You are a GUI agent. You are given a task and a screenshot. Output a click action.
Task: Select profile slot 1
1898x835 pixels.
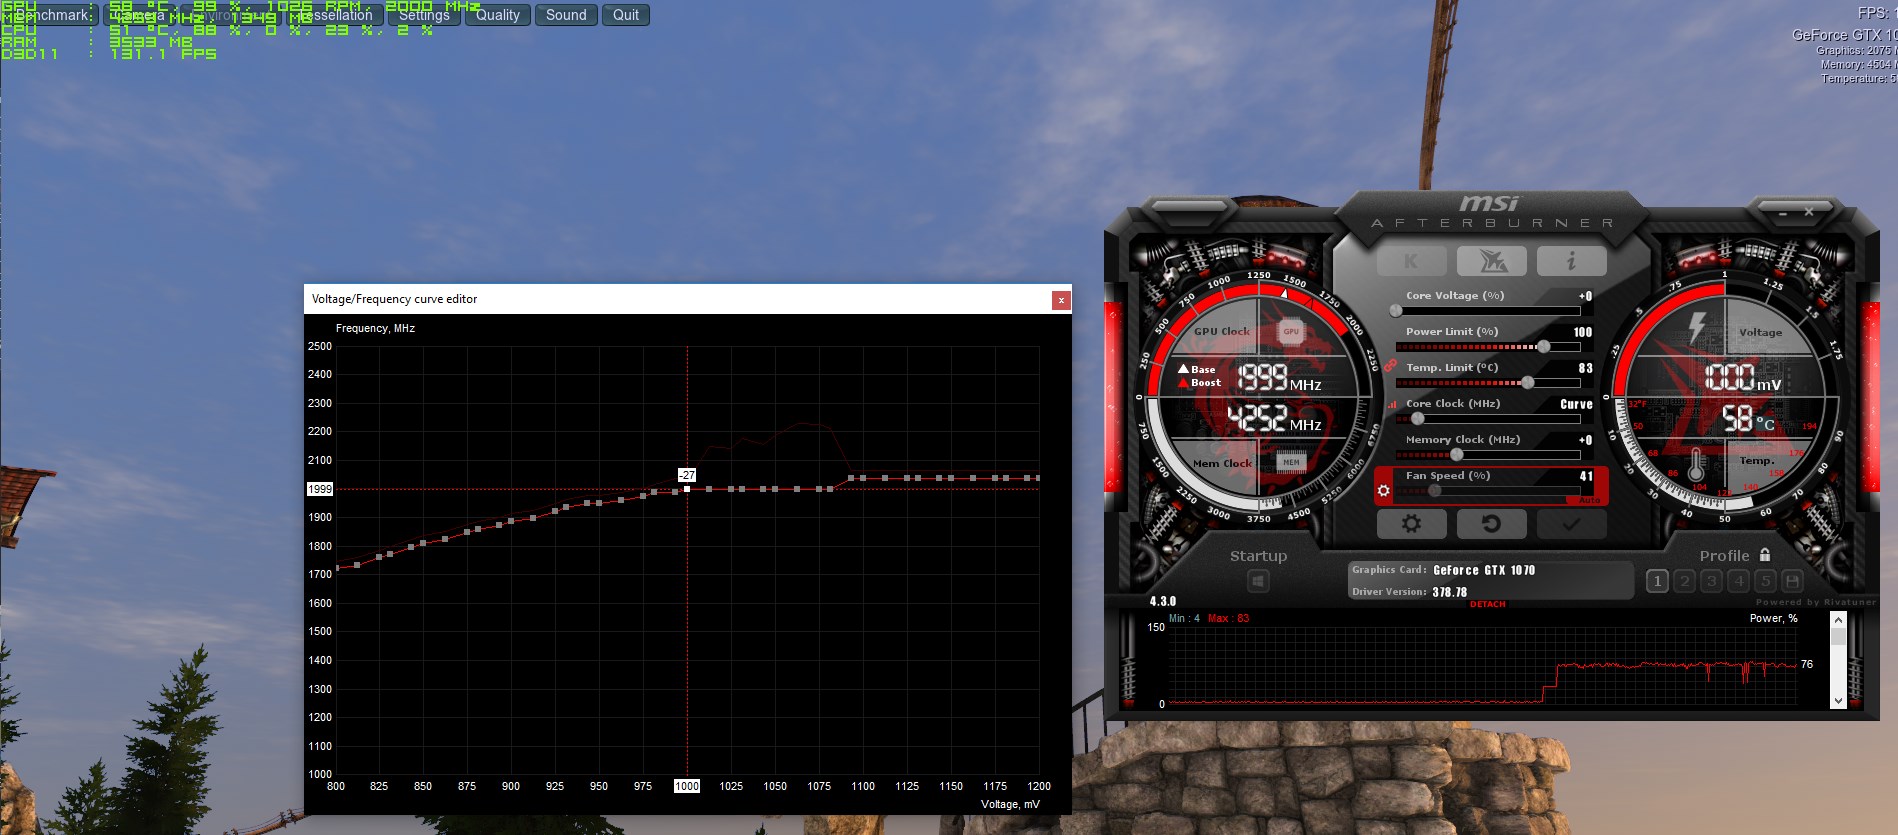coord(1657,581)
